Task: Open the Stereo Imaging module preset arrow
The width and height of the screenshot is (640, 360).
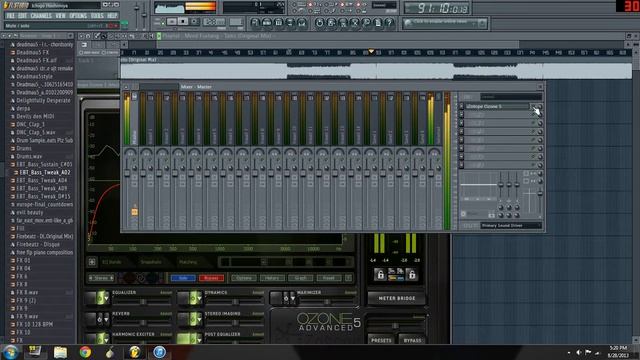Action: pos(199,320)
